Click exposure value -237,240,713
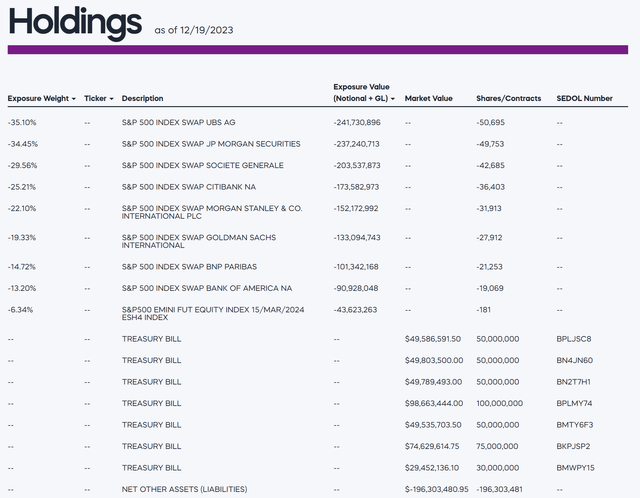Screen dimensions: 640x498 pyautogui.click(x=356, y=144)
